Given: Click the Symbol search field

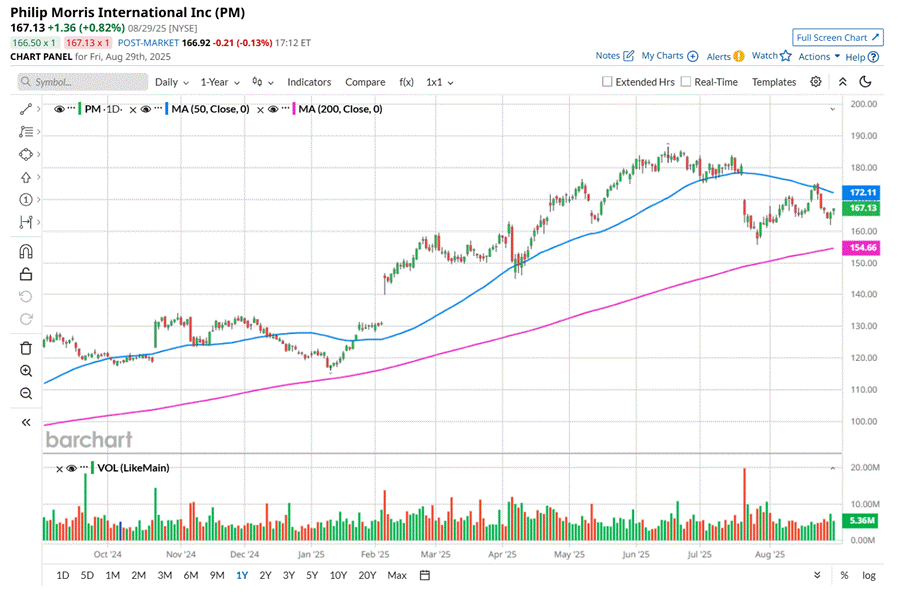Looking at the screenshot, I should [x=83, y=82].
